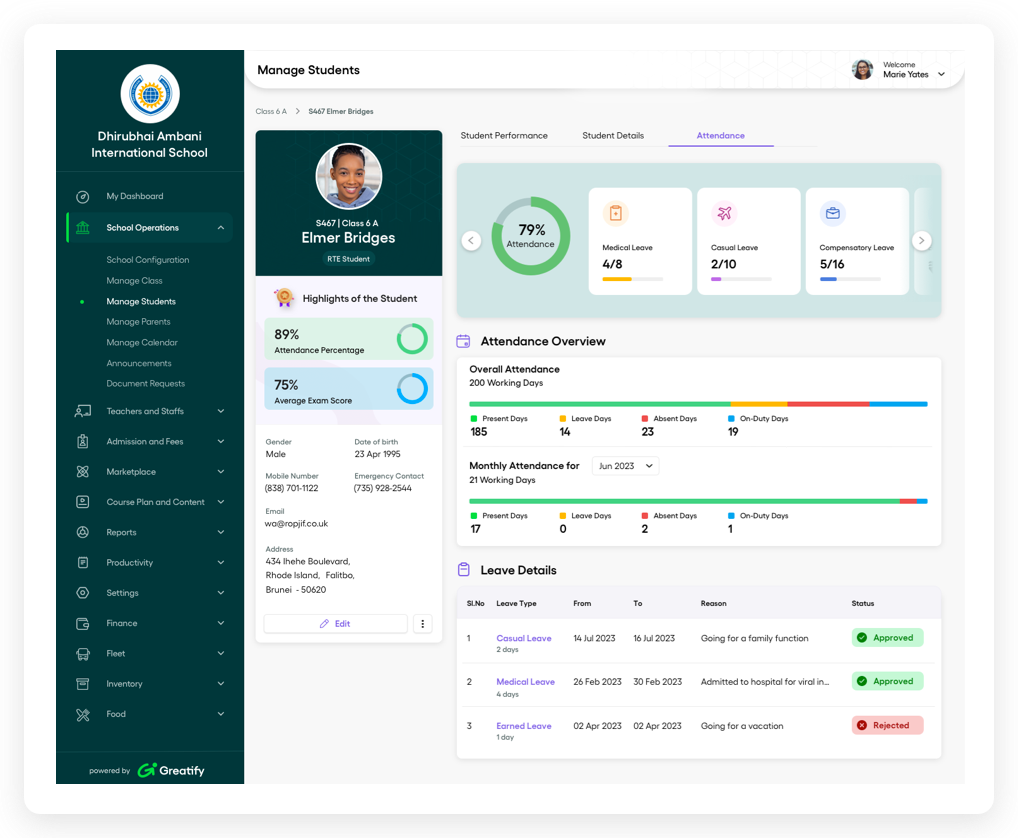1018x838 pixels.
Task: Expand the Teachers and Staffs section
Action: pos(220,411)
